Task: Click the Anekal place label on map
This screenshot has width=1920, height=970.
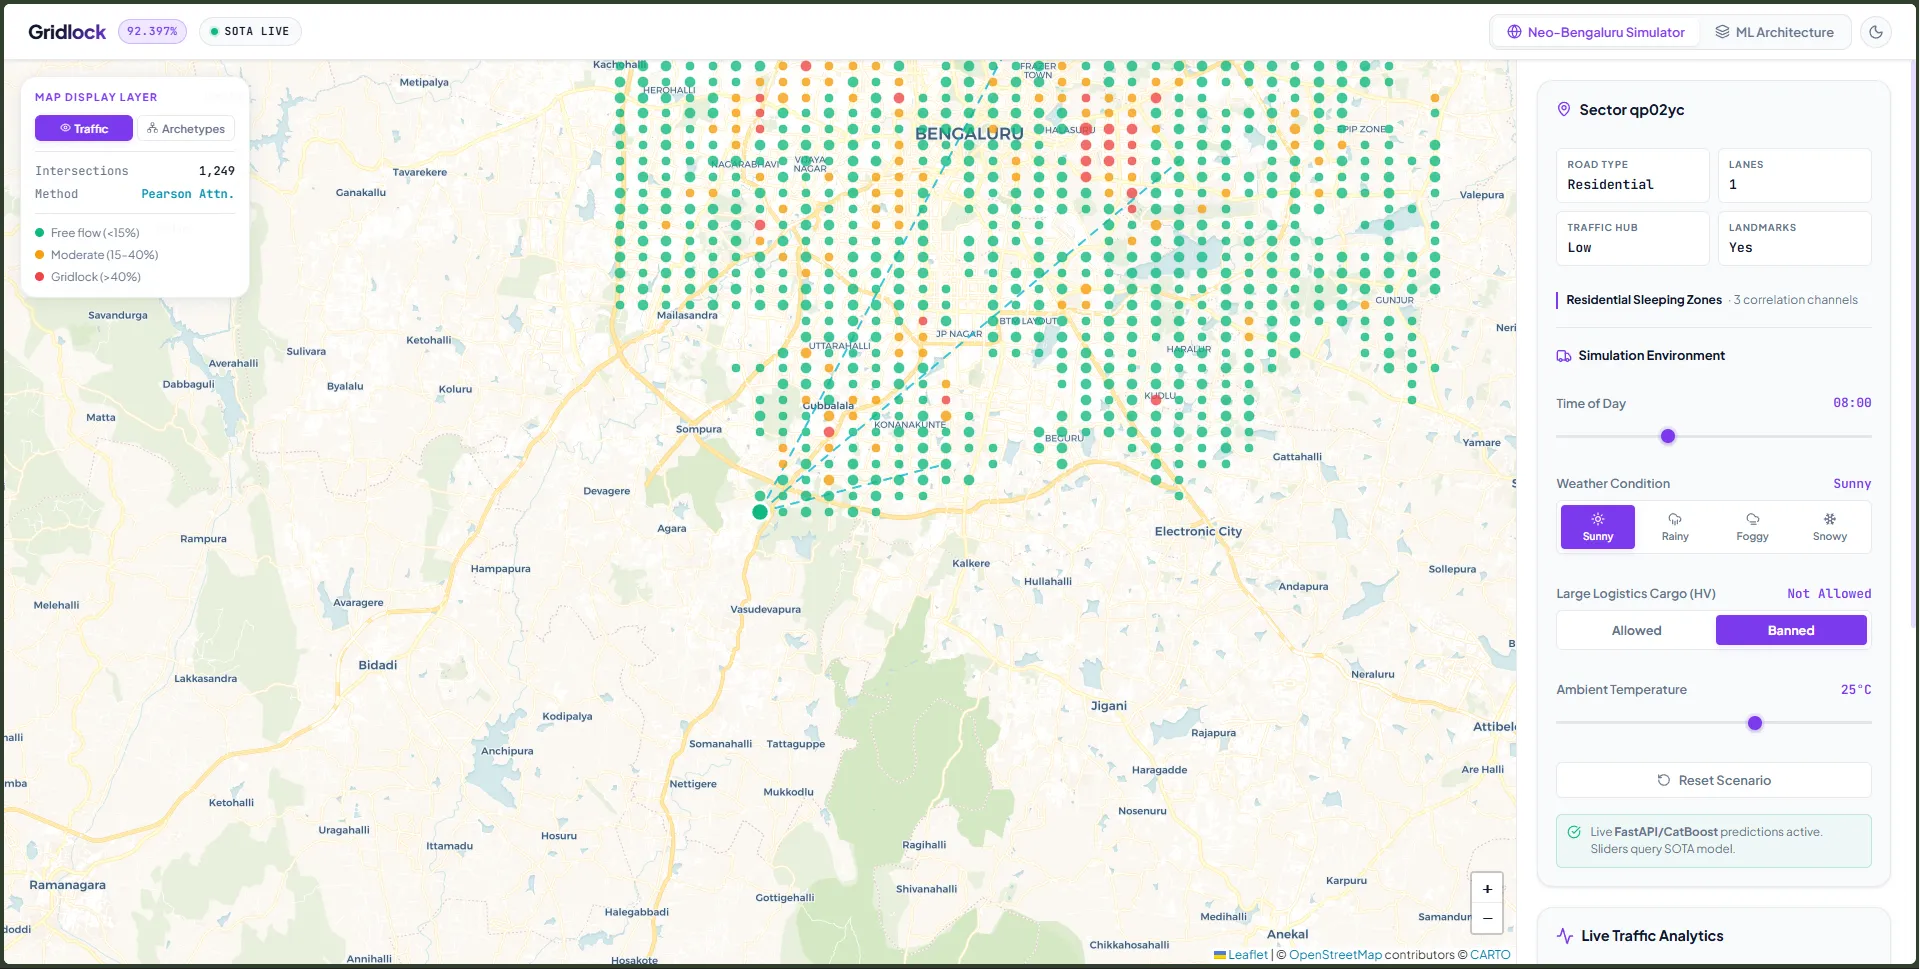Action: 1288,935
